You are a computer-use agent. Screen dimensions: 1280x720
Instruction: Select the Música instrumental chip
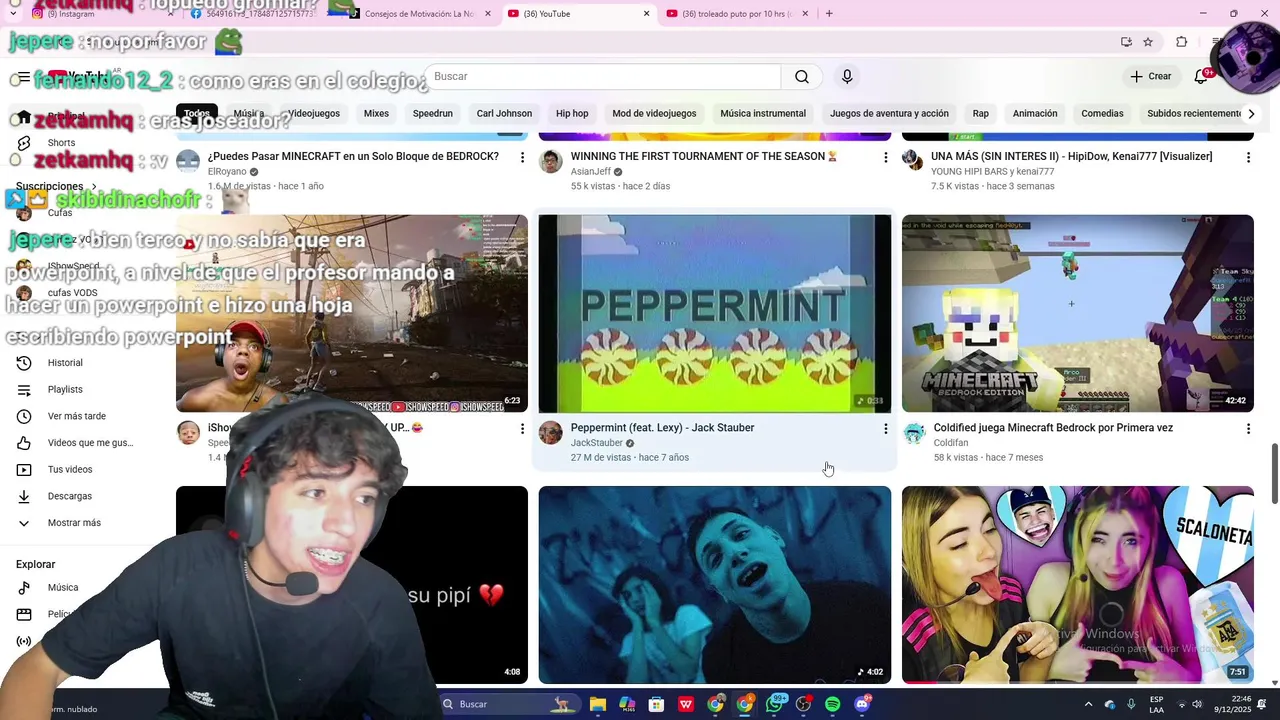763,114
